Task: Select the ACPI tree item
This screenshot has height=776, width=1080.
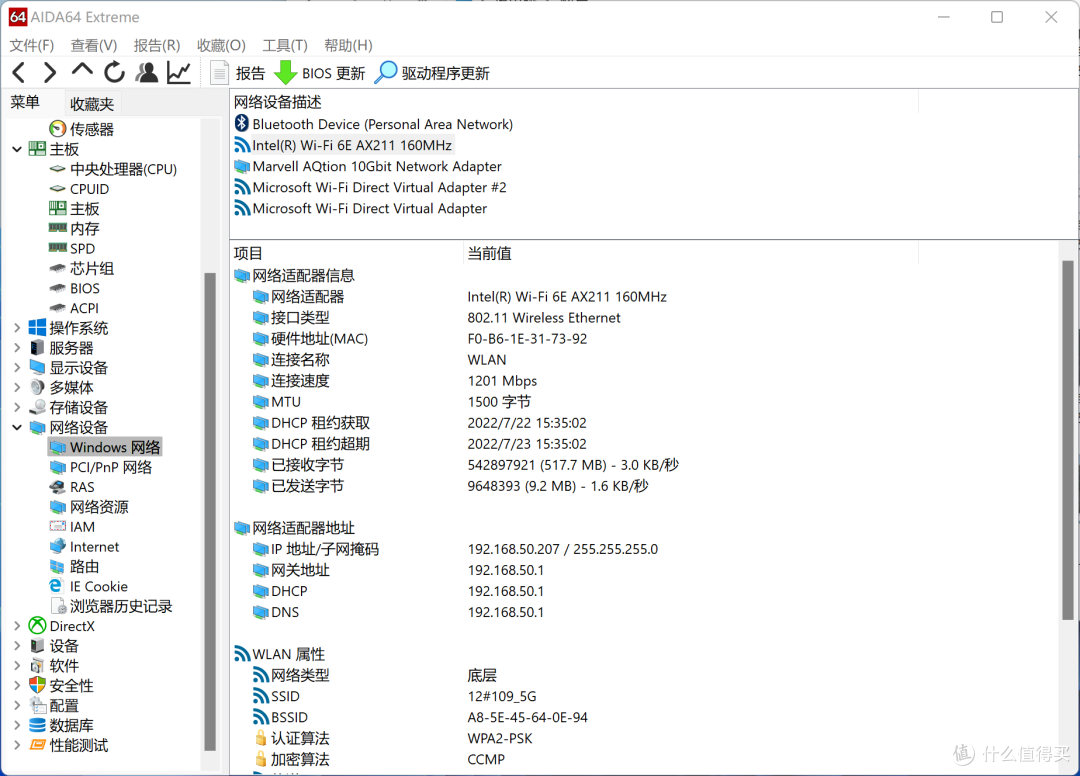Action: tap(74, 309)
